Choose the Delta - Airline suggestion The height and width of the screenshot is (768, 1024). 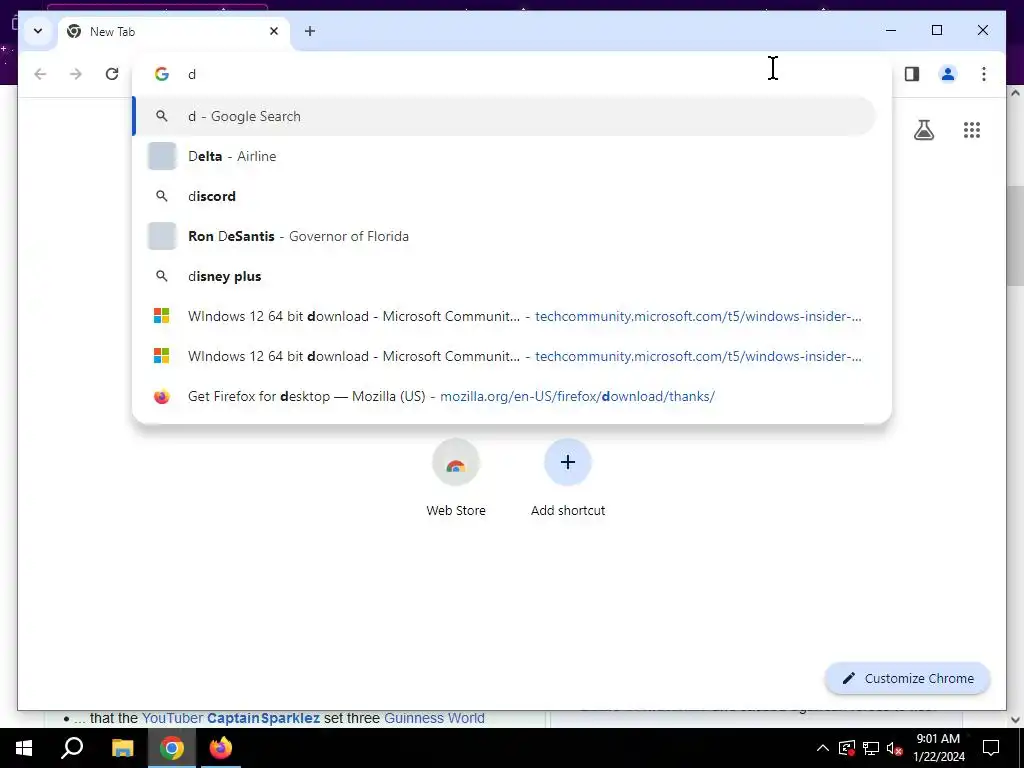(x=504, y=156)
